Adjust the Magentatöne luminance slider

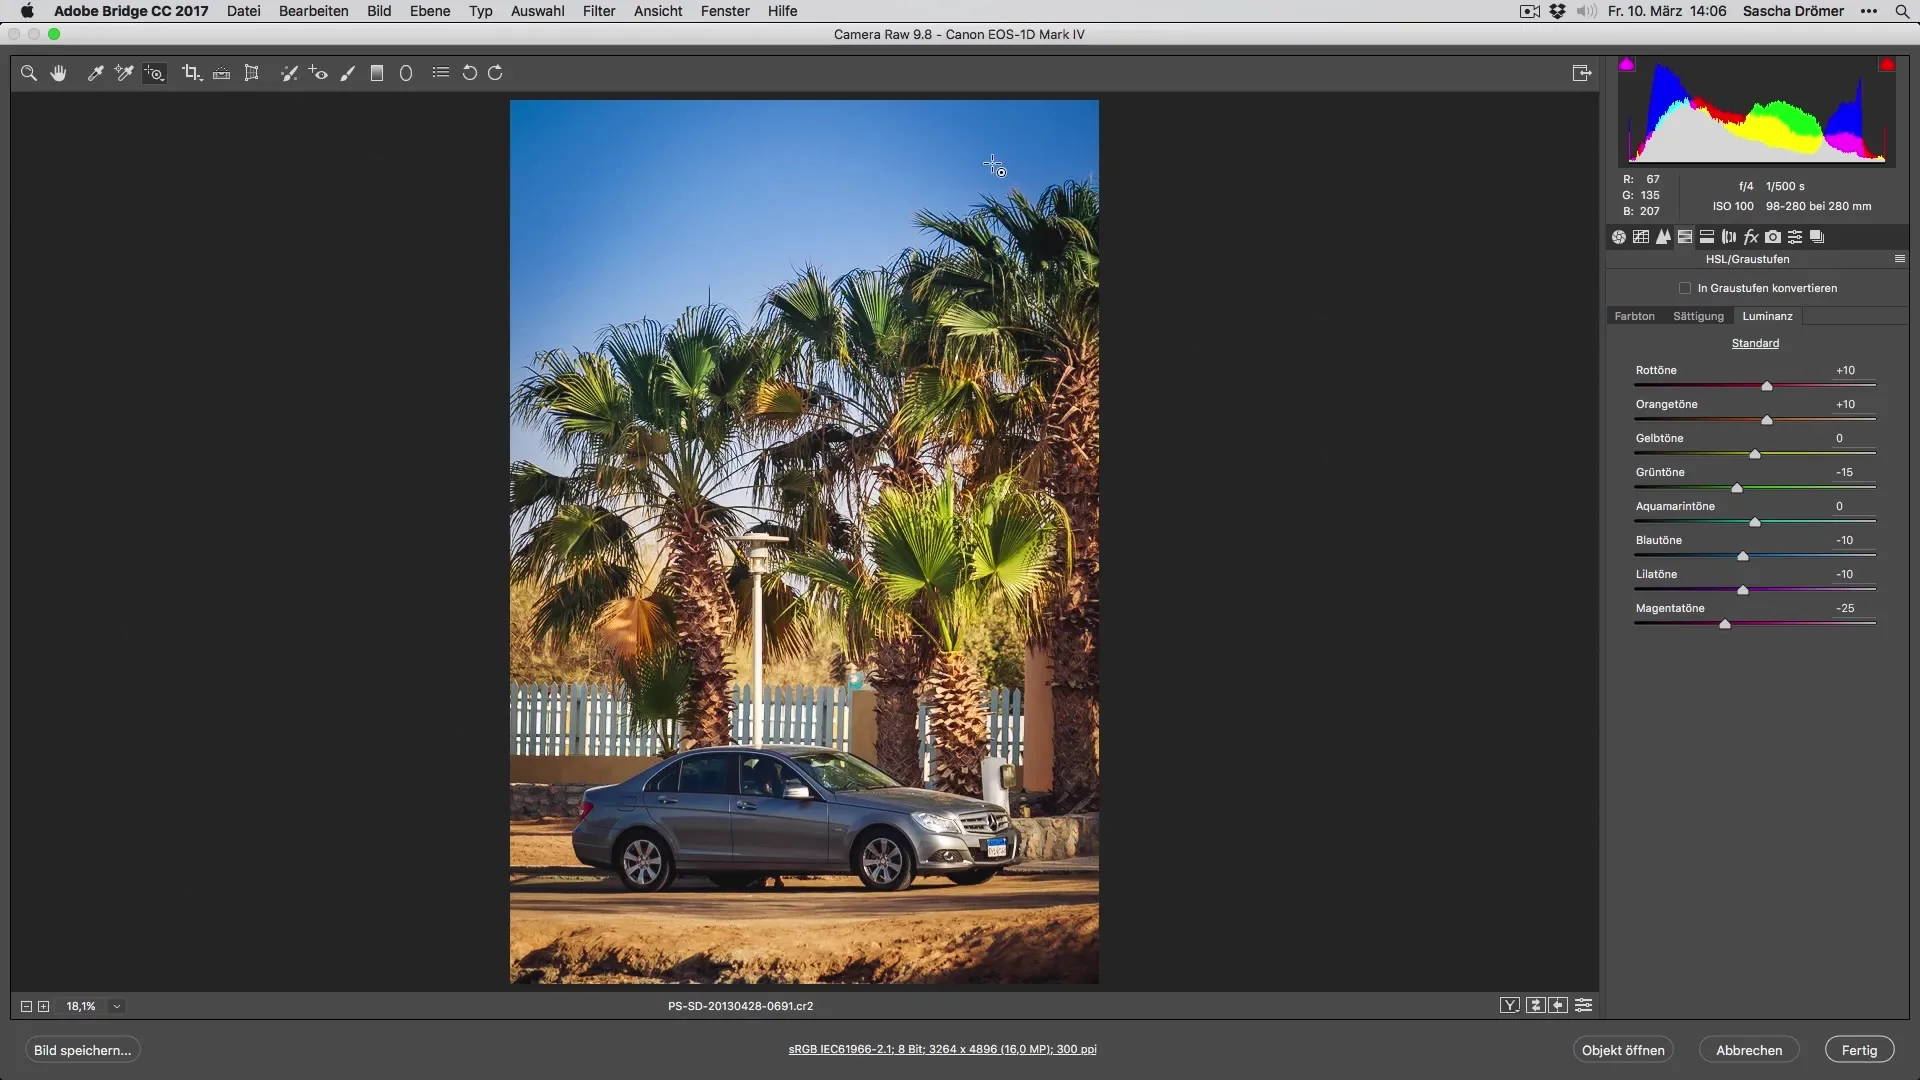[1725, 624]
